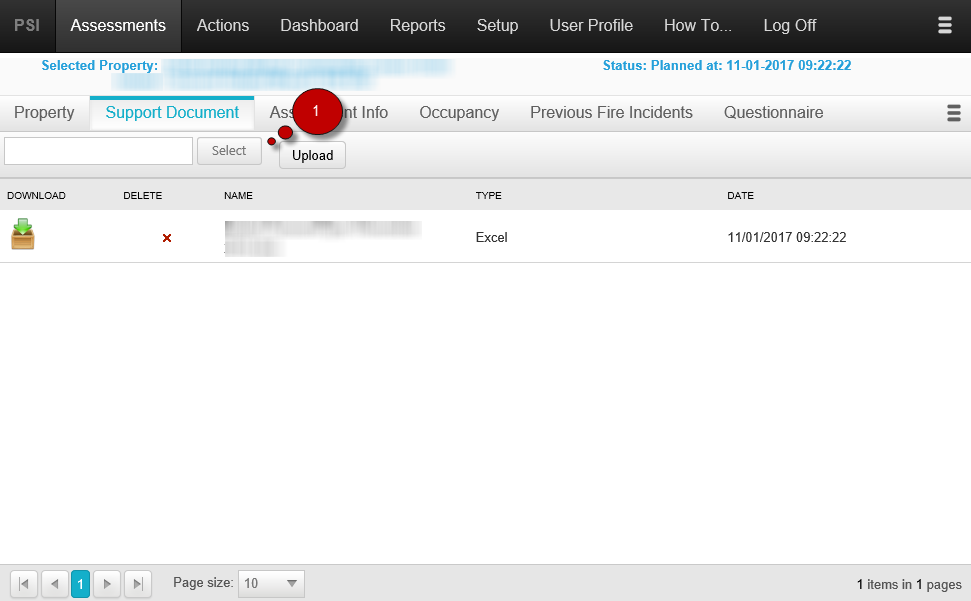Click the Upload button
The height and width of the screenshot is (601, 971).
(x=311, y=155)
